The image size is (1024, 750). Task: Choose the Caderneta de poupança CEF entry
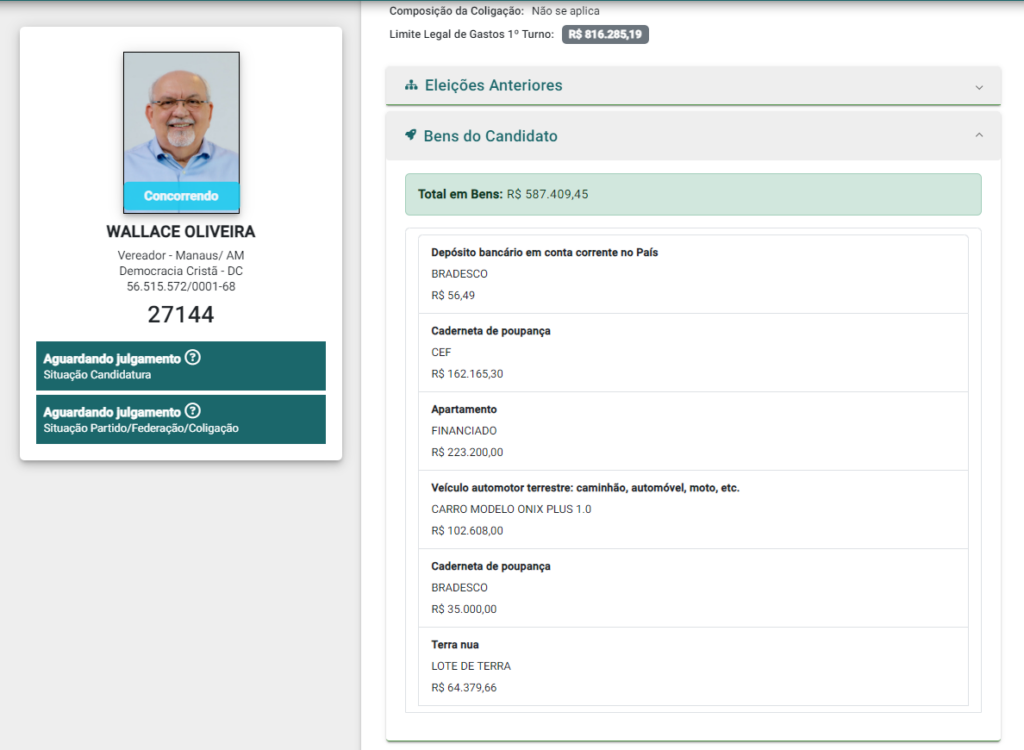(692, 352)
